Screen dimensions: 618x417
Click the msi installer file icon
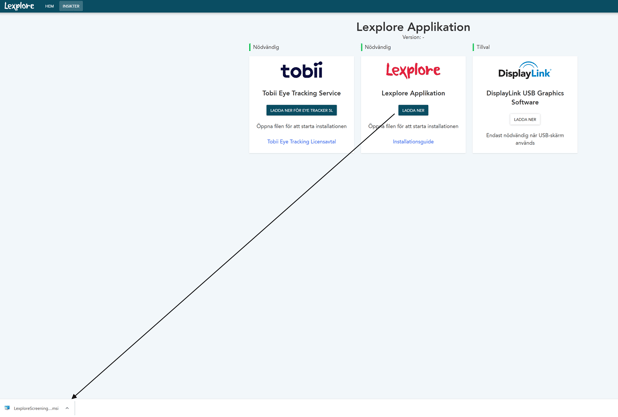coord(7,408)
